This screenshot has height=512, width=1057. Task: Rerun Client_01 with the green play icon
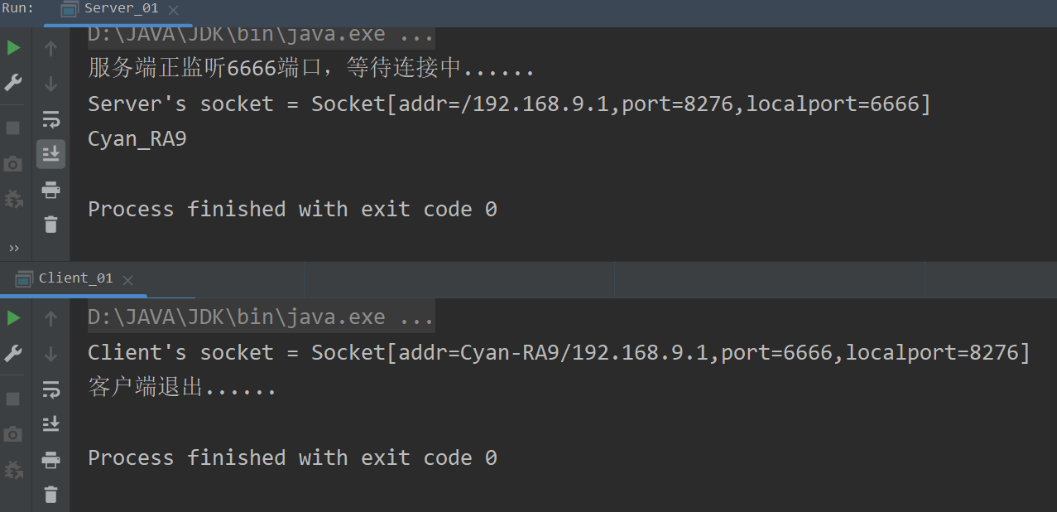[13, 318]
